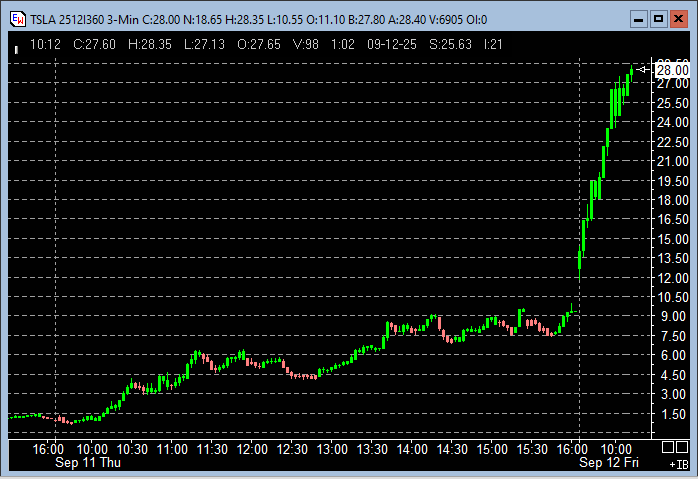Viewport: 698px width, 479px height.
Task: Click the 10:30 time axis label
Action: tap(132, 449)
